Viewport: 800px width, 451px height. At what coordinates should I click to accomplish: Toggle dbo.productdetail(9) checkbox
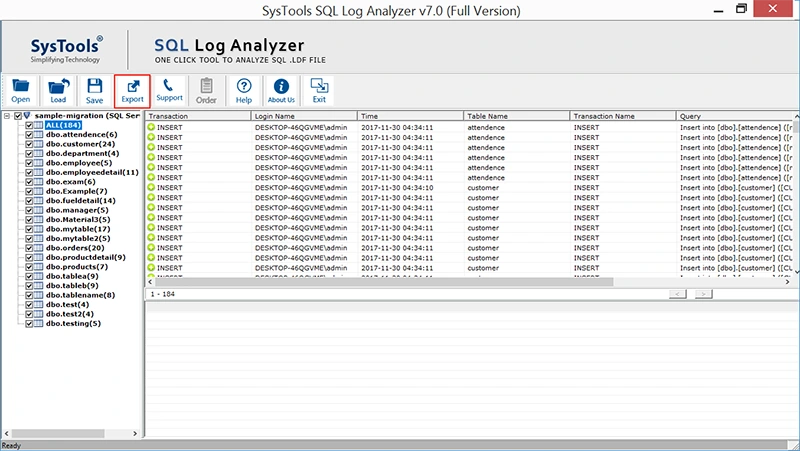[x=29, y=257]
